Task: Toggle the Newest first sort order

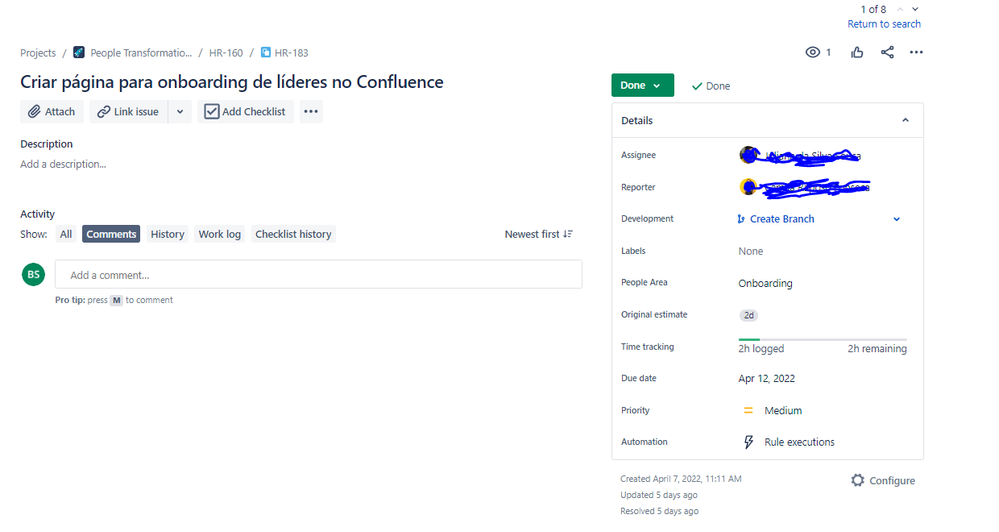Action: pyautogui.click(x=539, y=234)
